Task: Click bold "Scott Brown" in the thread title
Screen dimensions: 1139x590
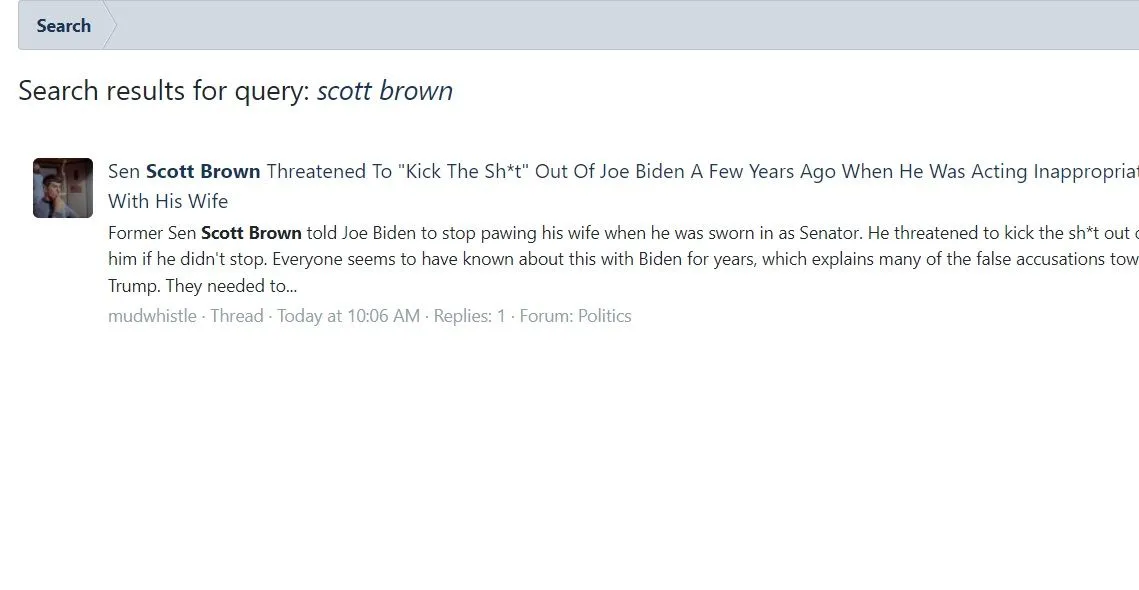Action: point(203,172)
